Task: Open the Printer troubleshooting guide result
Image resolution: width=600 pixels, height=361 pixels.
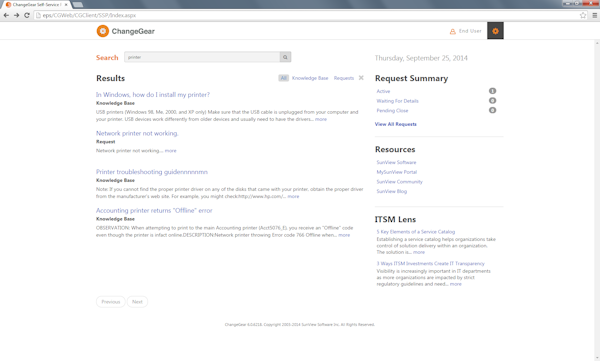Action: [152, 172]
